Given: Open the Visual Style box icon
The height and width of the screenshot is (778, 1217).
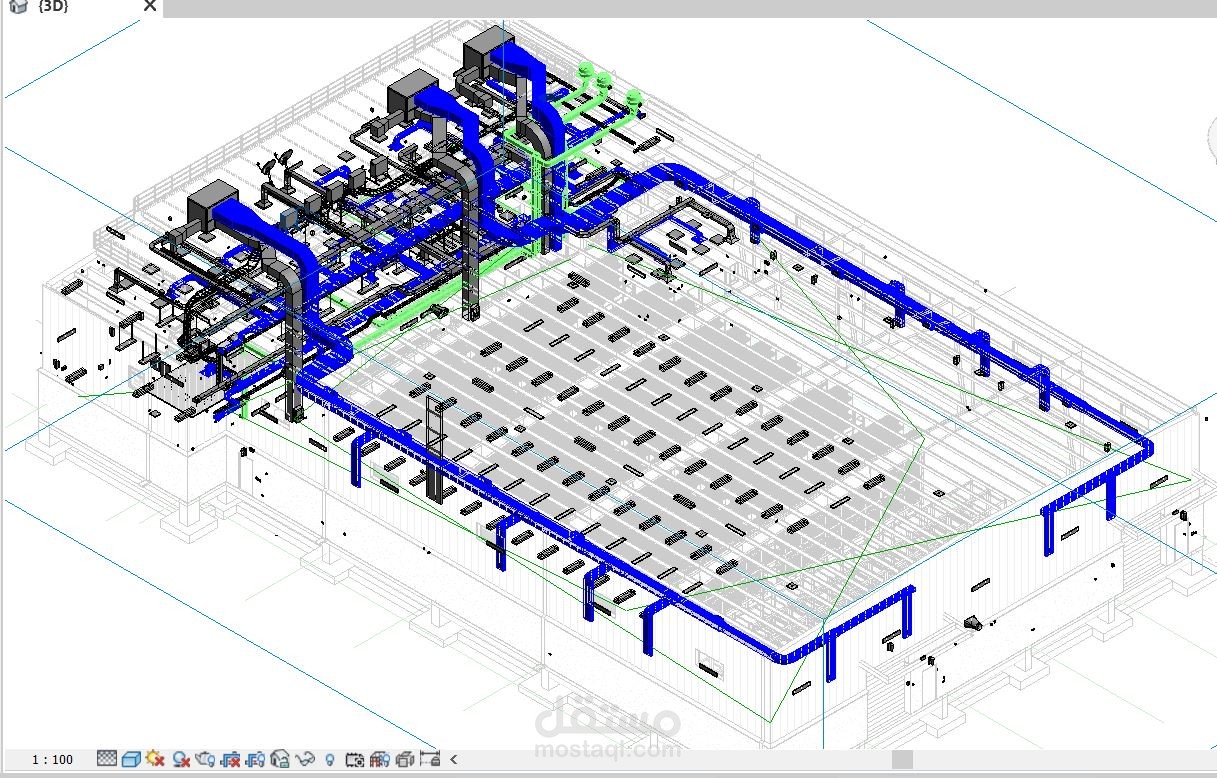Looking at the screenshot, I should click(131, 759).
